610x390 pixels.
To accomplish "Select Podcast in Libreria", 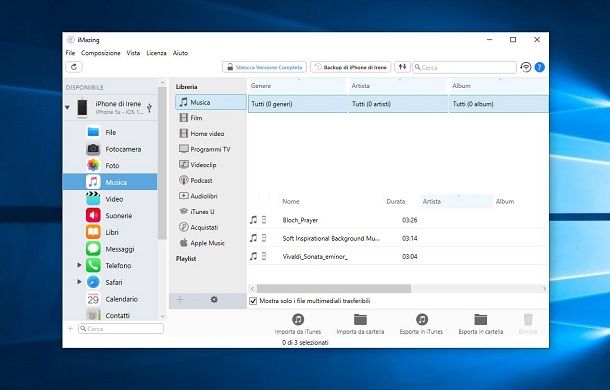I will 211,180.
